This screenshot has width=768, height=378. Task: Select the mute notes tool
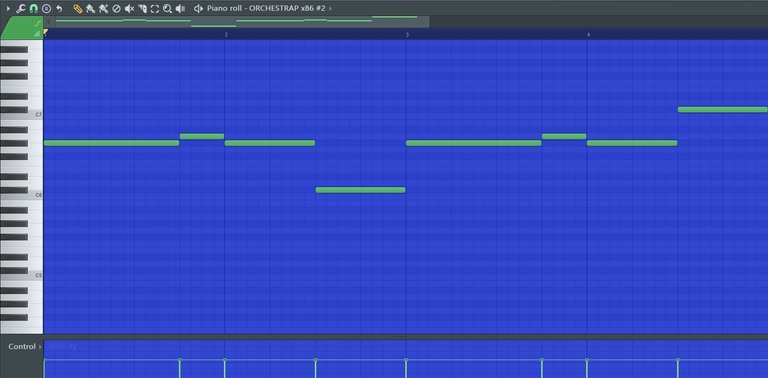pyautogui.click(x=129, y=8)
